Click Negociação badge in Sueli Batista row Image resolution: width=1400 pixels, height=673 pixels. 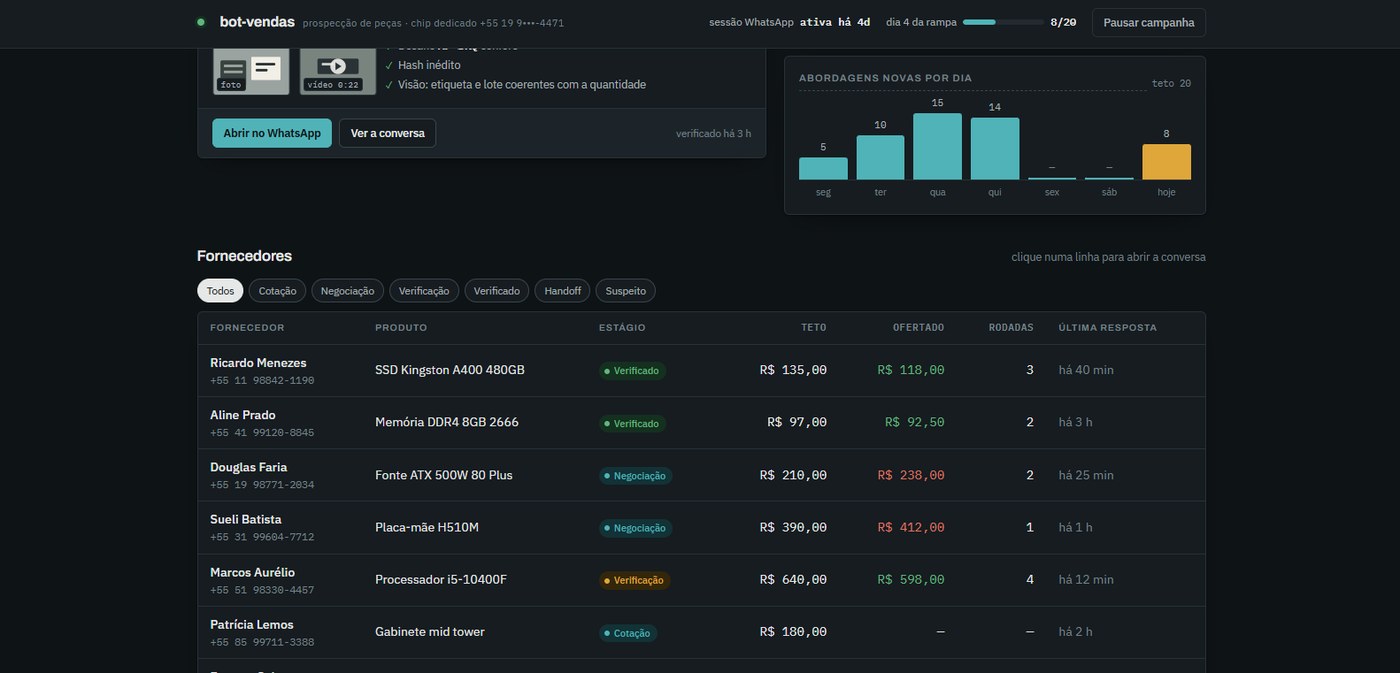point(635,528)
